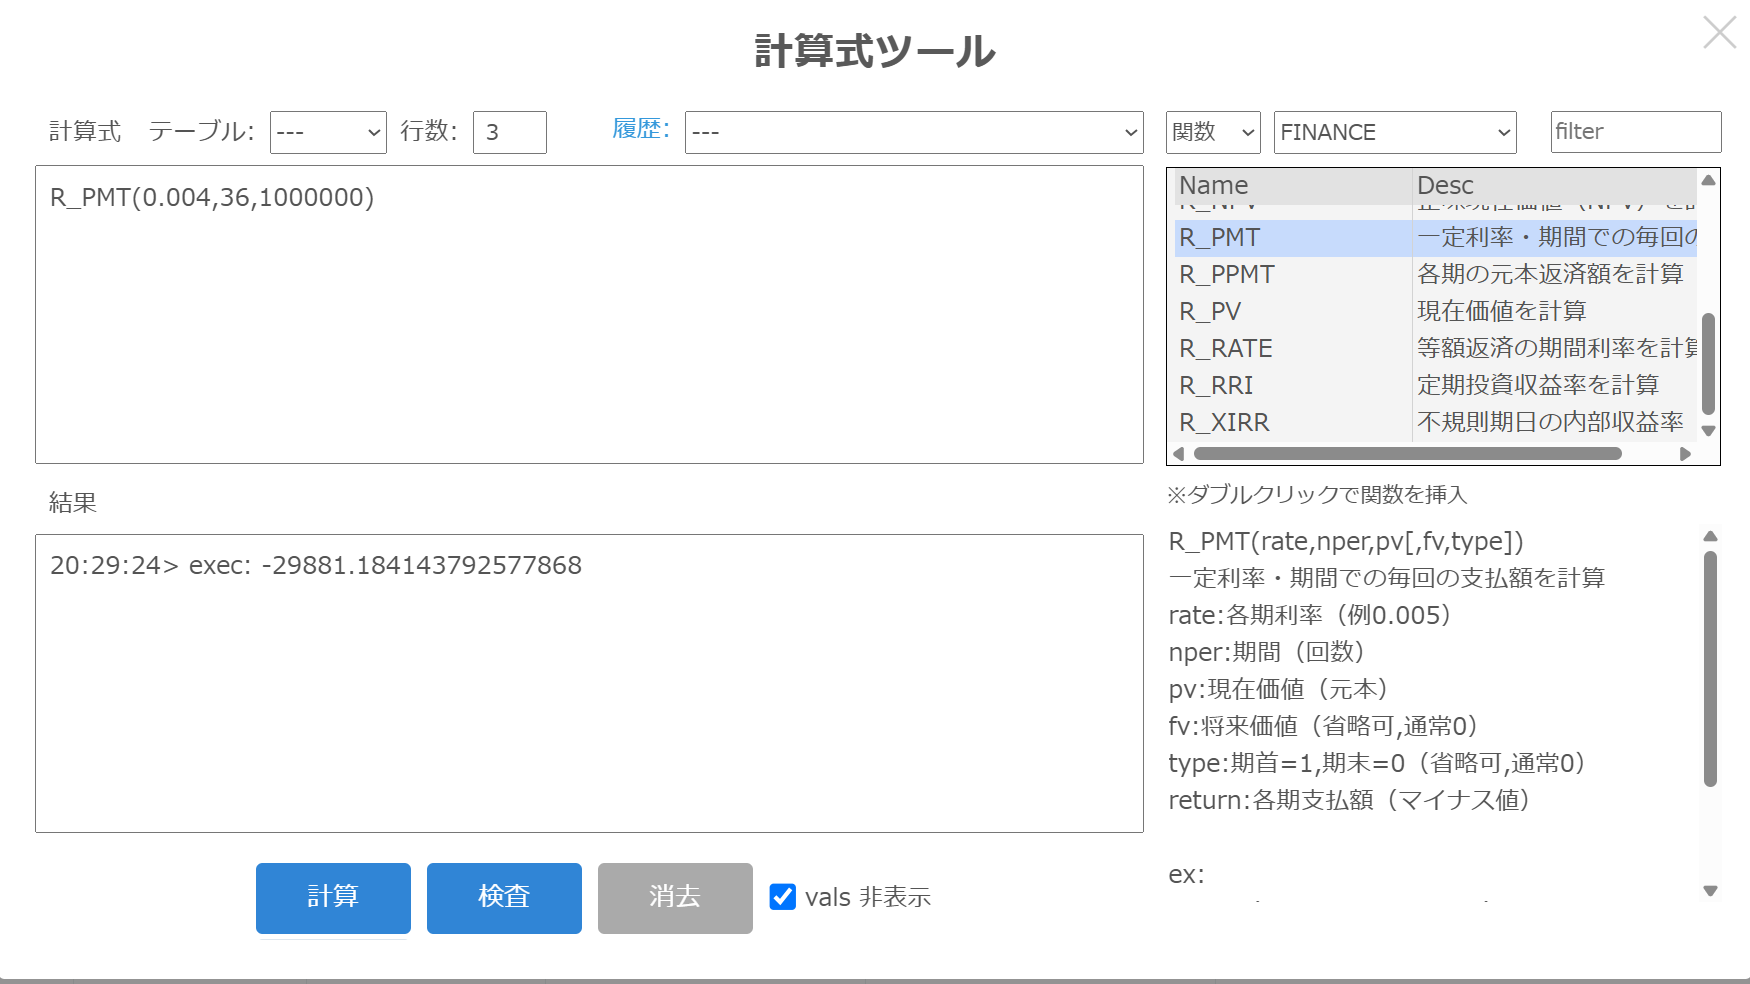The image size is (1750, 984).
Task: Click the Desc column header
Action: [1554, 186]
